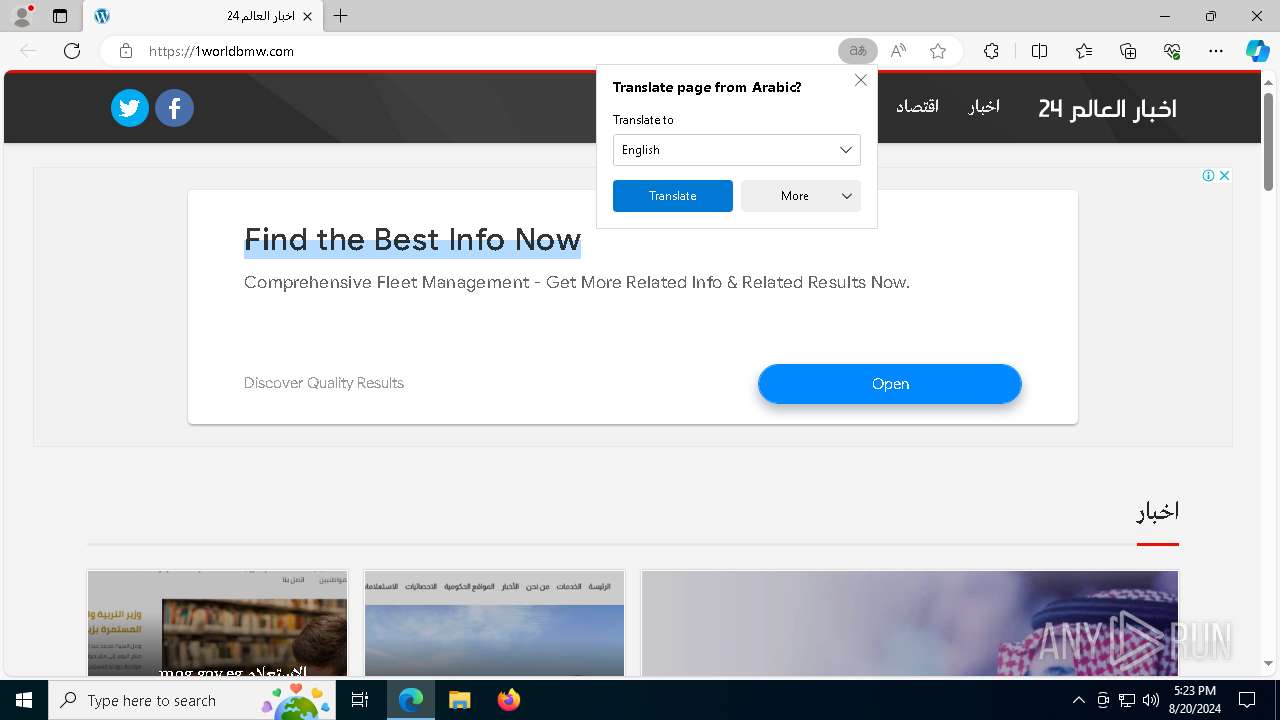Add page to favorites star

tap(938, 51)
